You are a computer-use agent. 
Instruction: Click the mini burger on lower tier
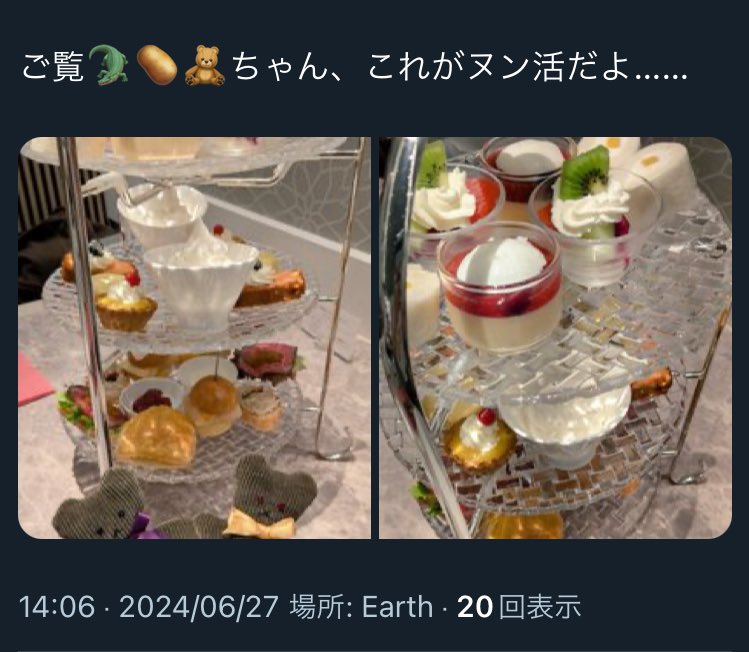pos(212,406)
